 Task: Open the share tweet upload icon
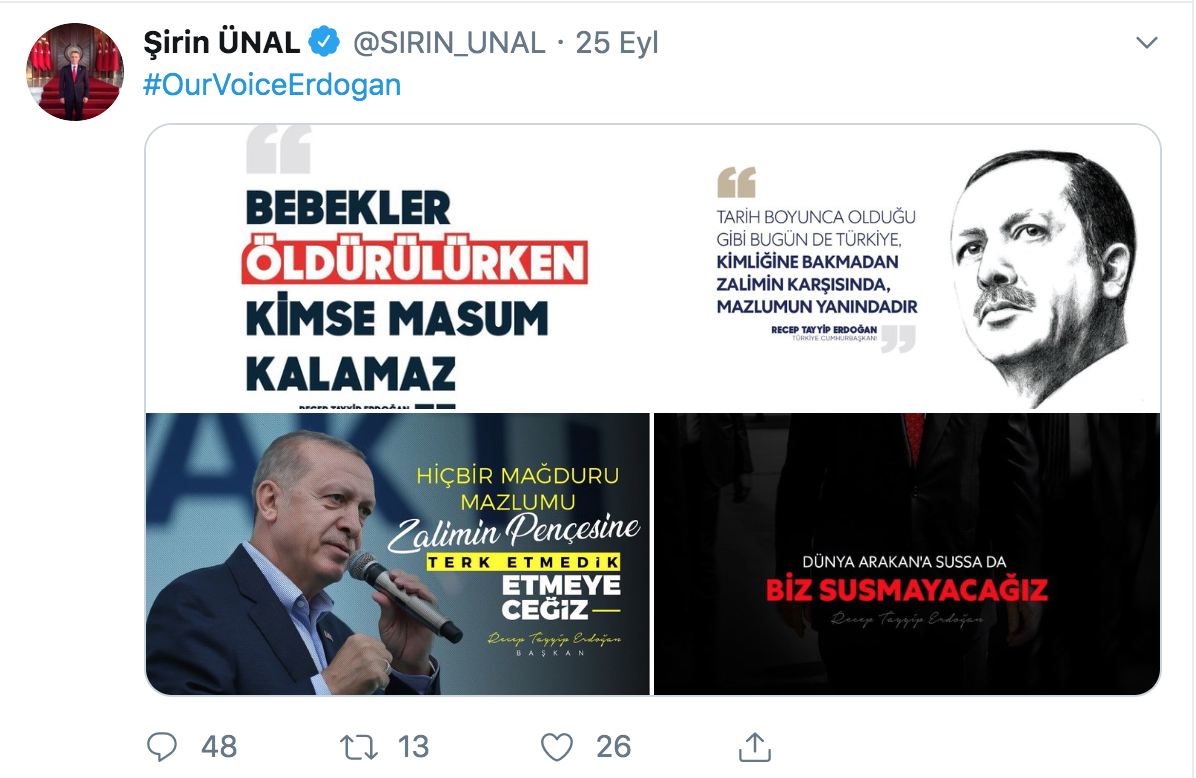755,746
